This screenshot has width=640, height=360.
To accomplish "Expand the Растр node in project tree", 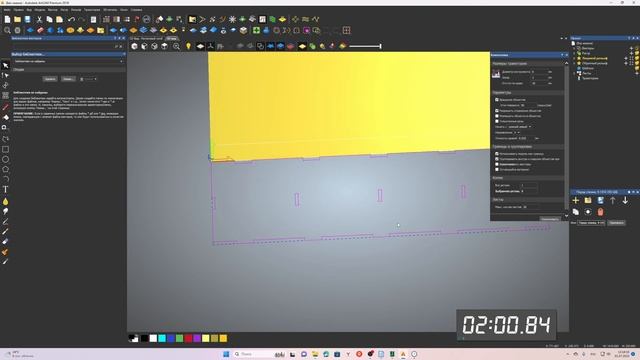I will pos(574,53).
